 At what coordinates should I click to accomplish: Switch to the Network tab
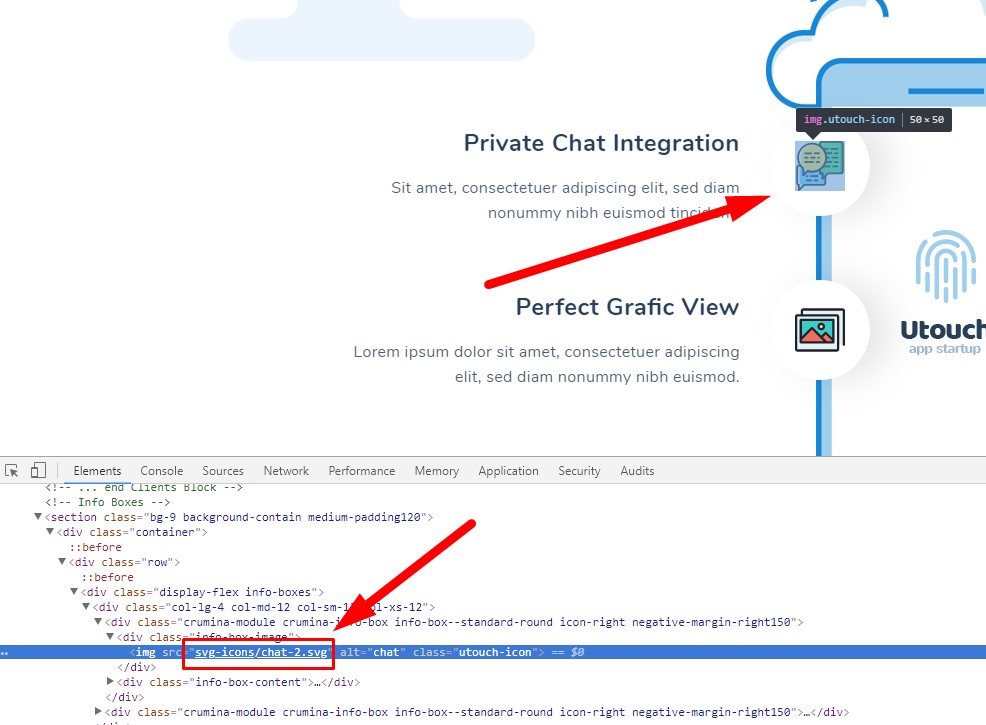[286, 471]
